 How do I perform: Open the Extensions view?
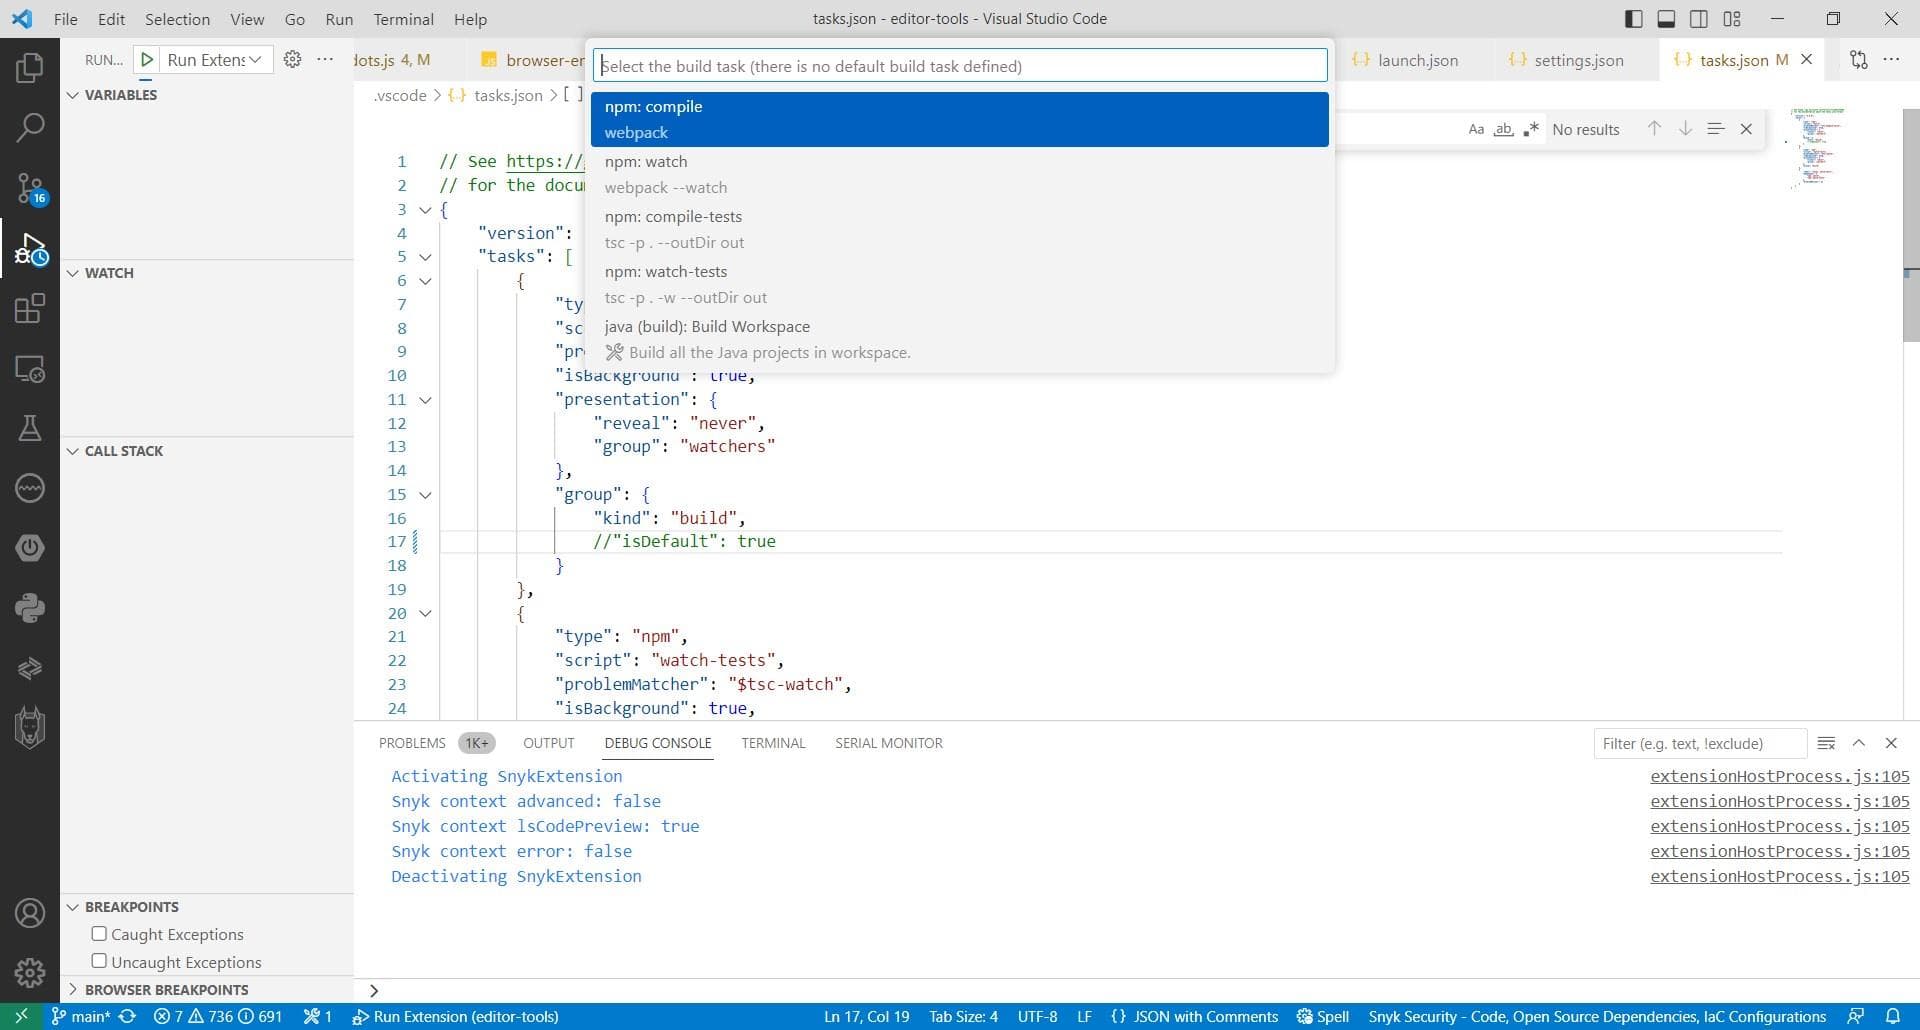30,308
